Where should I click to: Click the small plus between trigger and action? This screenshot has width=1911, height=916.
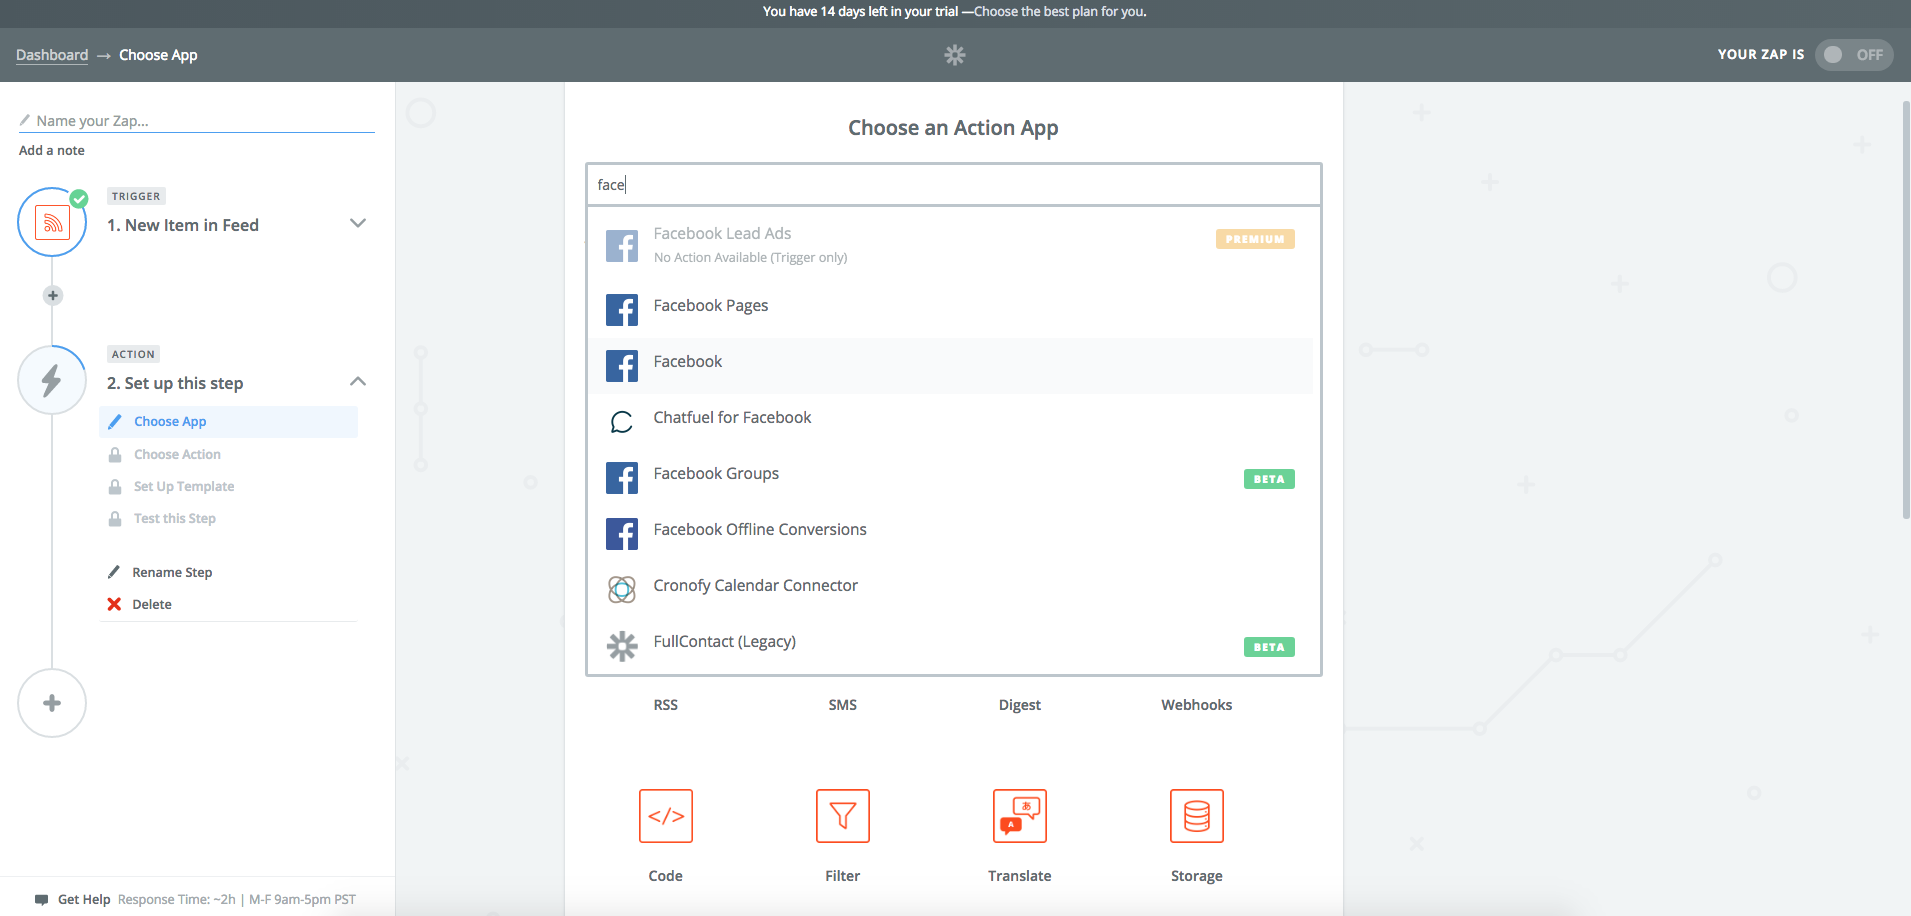pyautogui.click(x=53, y=295)
